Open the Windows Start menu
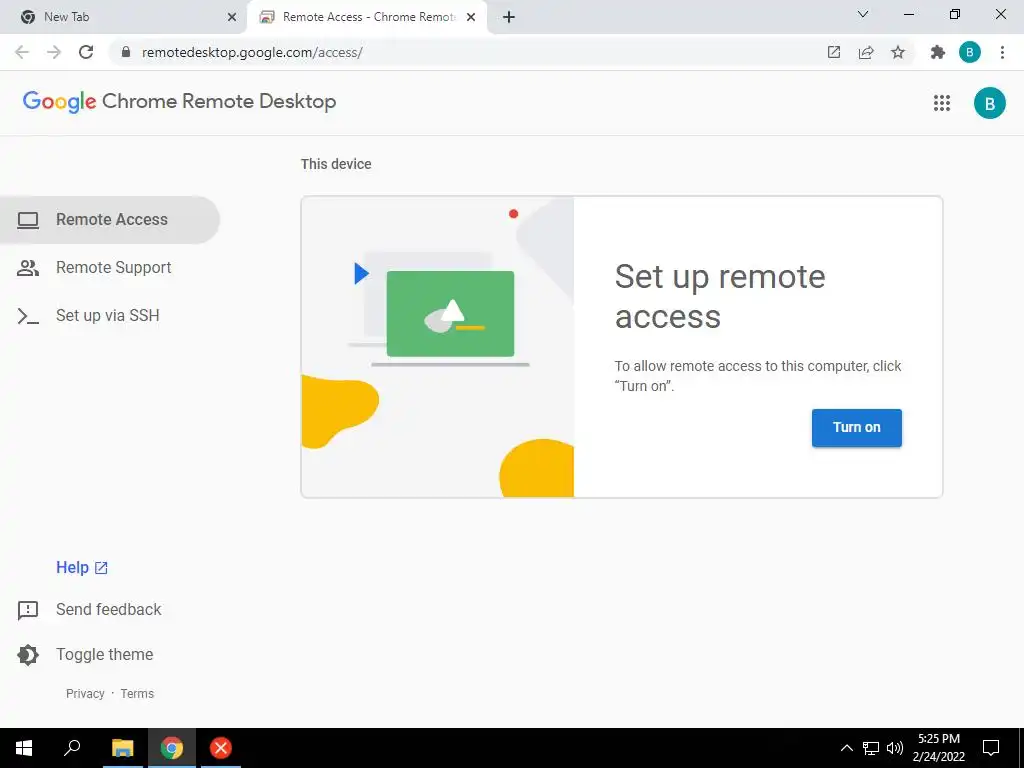 [x=24, y=748]
